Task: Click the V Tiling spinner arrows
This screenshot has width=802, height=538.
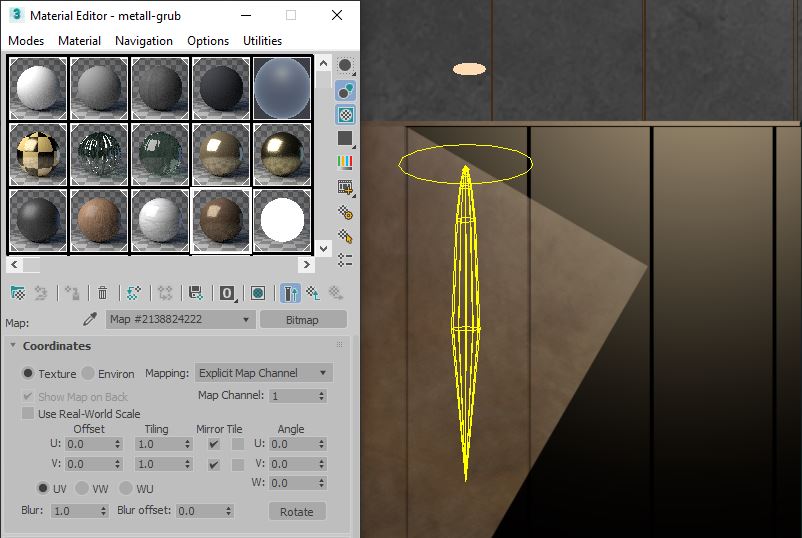Action: click(x=187, y=464)
